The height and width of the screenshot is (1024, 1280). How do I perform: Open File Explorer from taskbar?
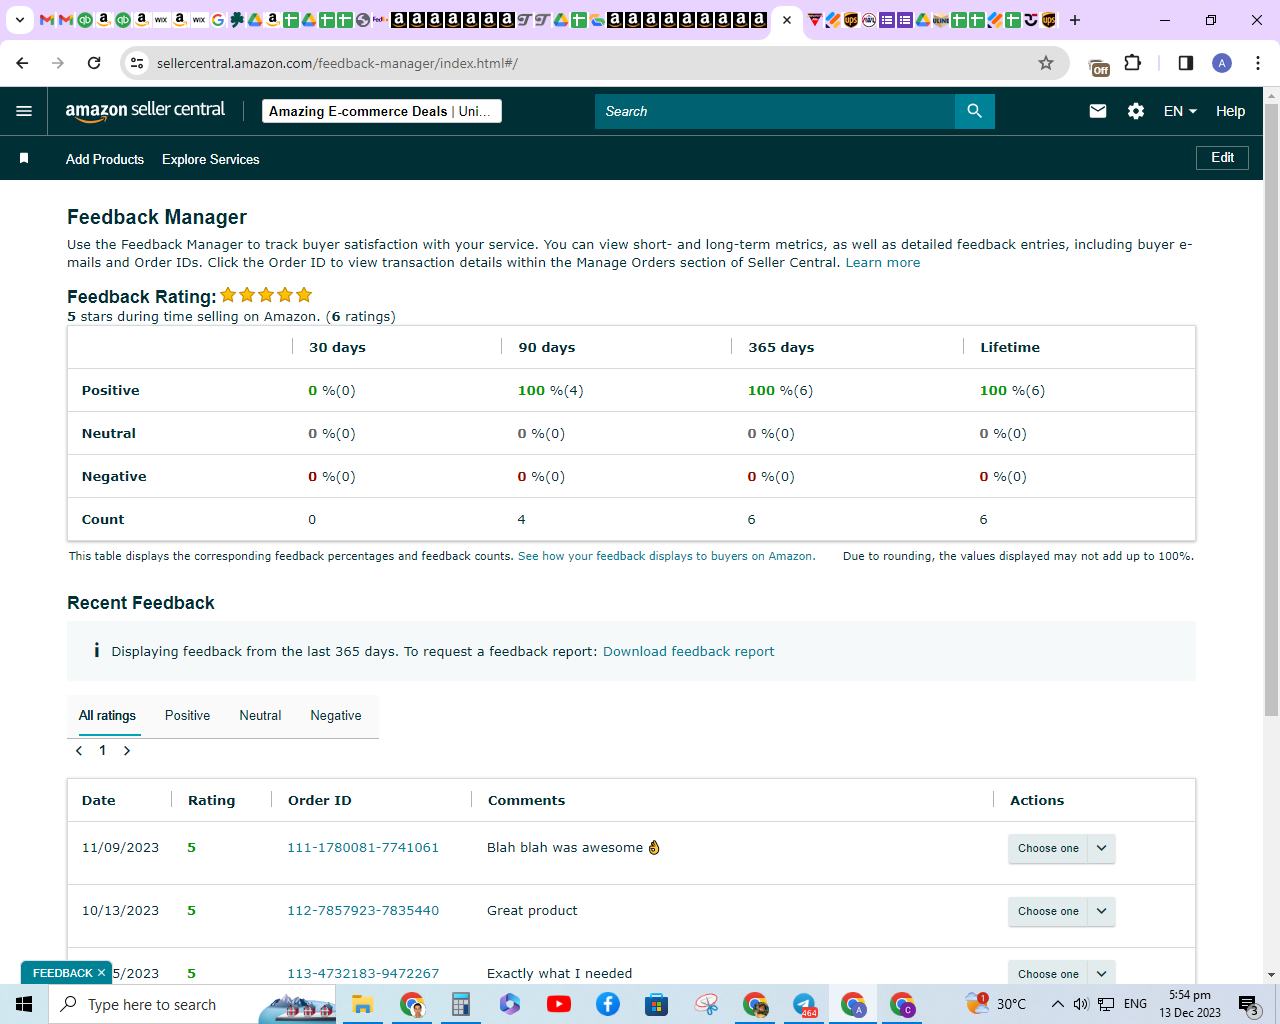click(362, 1004)
